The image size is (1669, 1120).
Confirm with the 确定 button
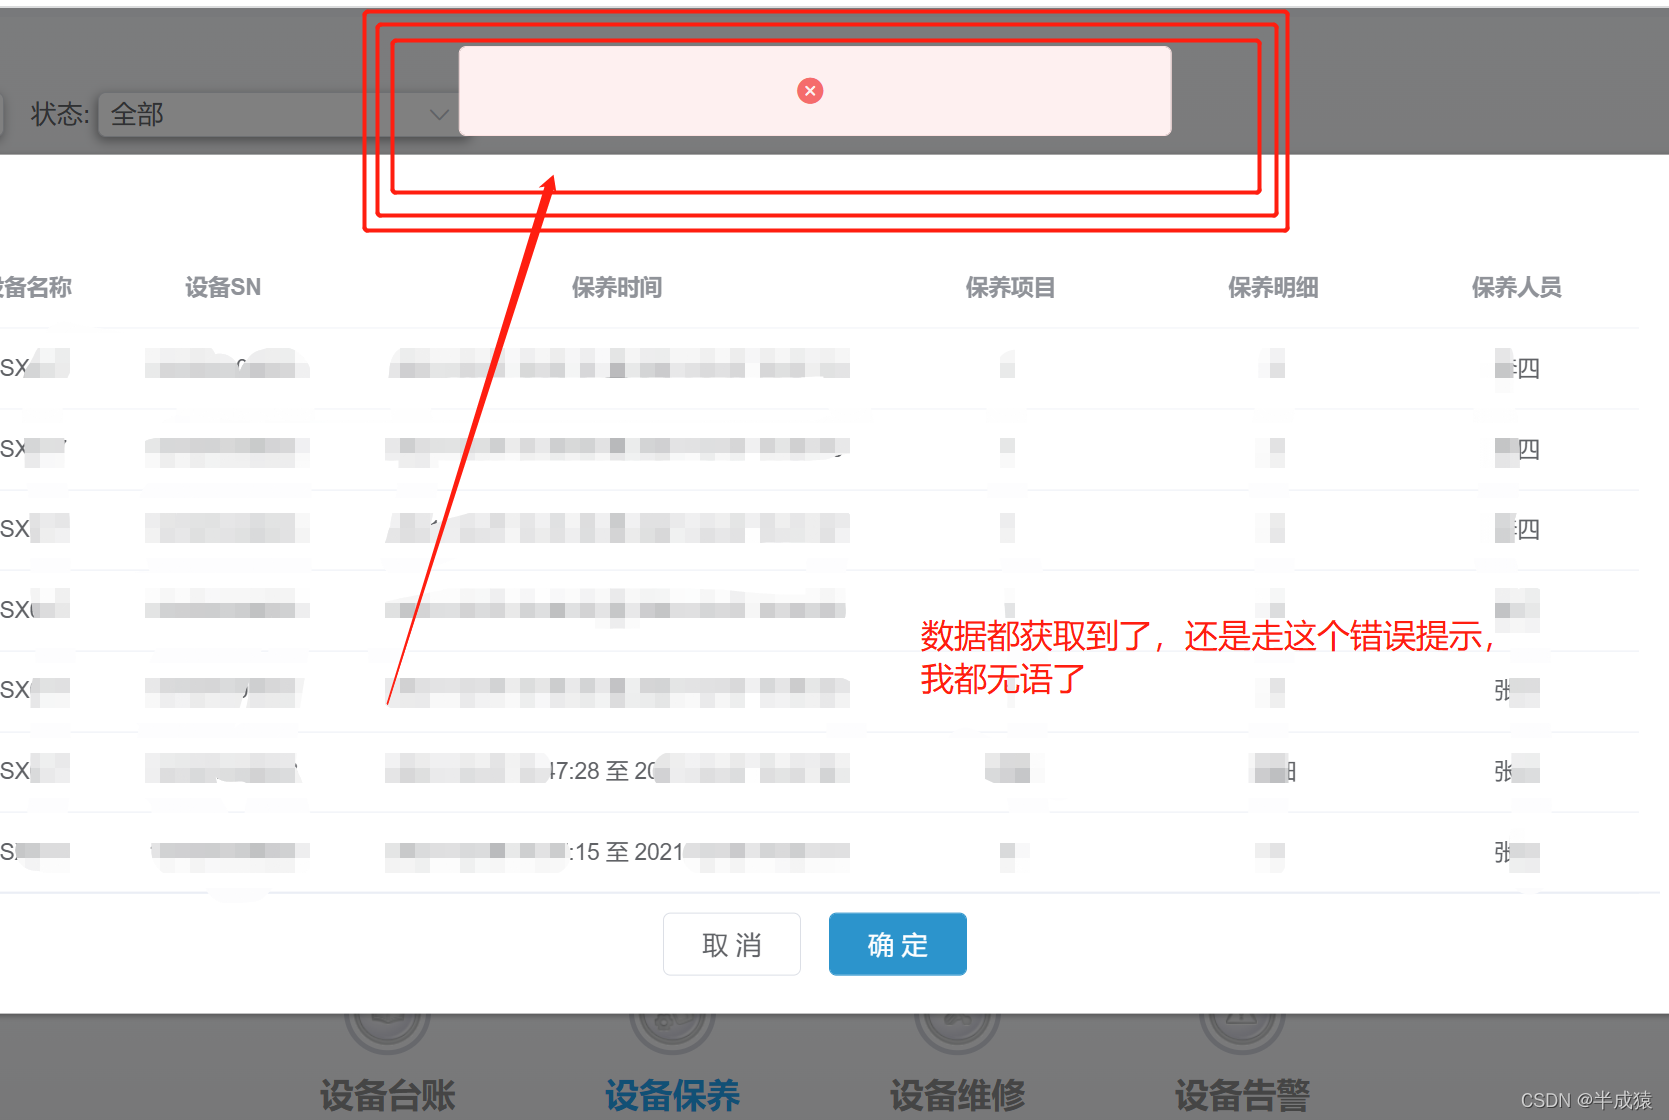(898, 944)
